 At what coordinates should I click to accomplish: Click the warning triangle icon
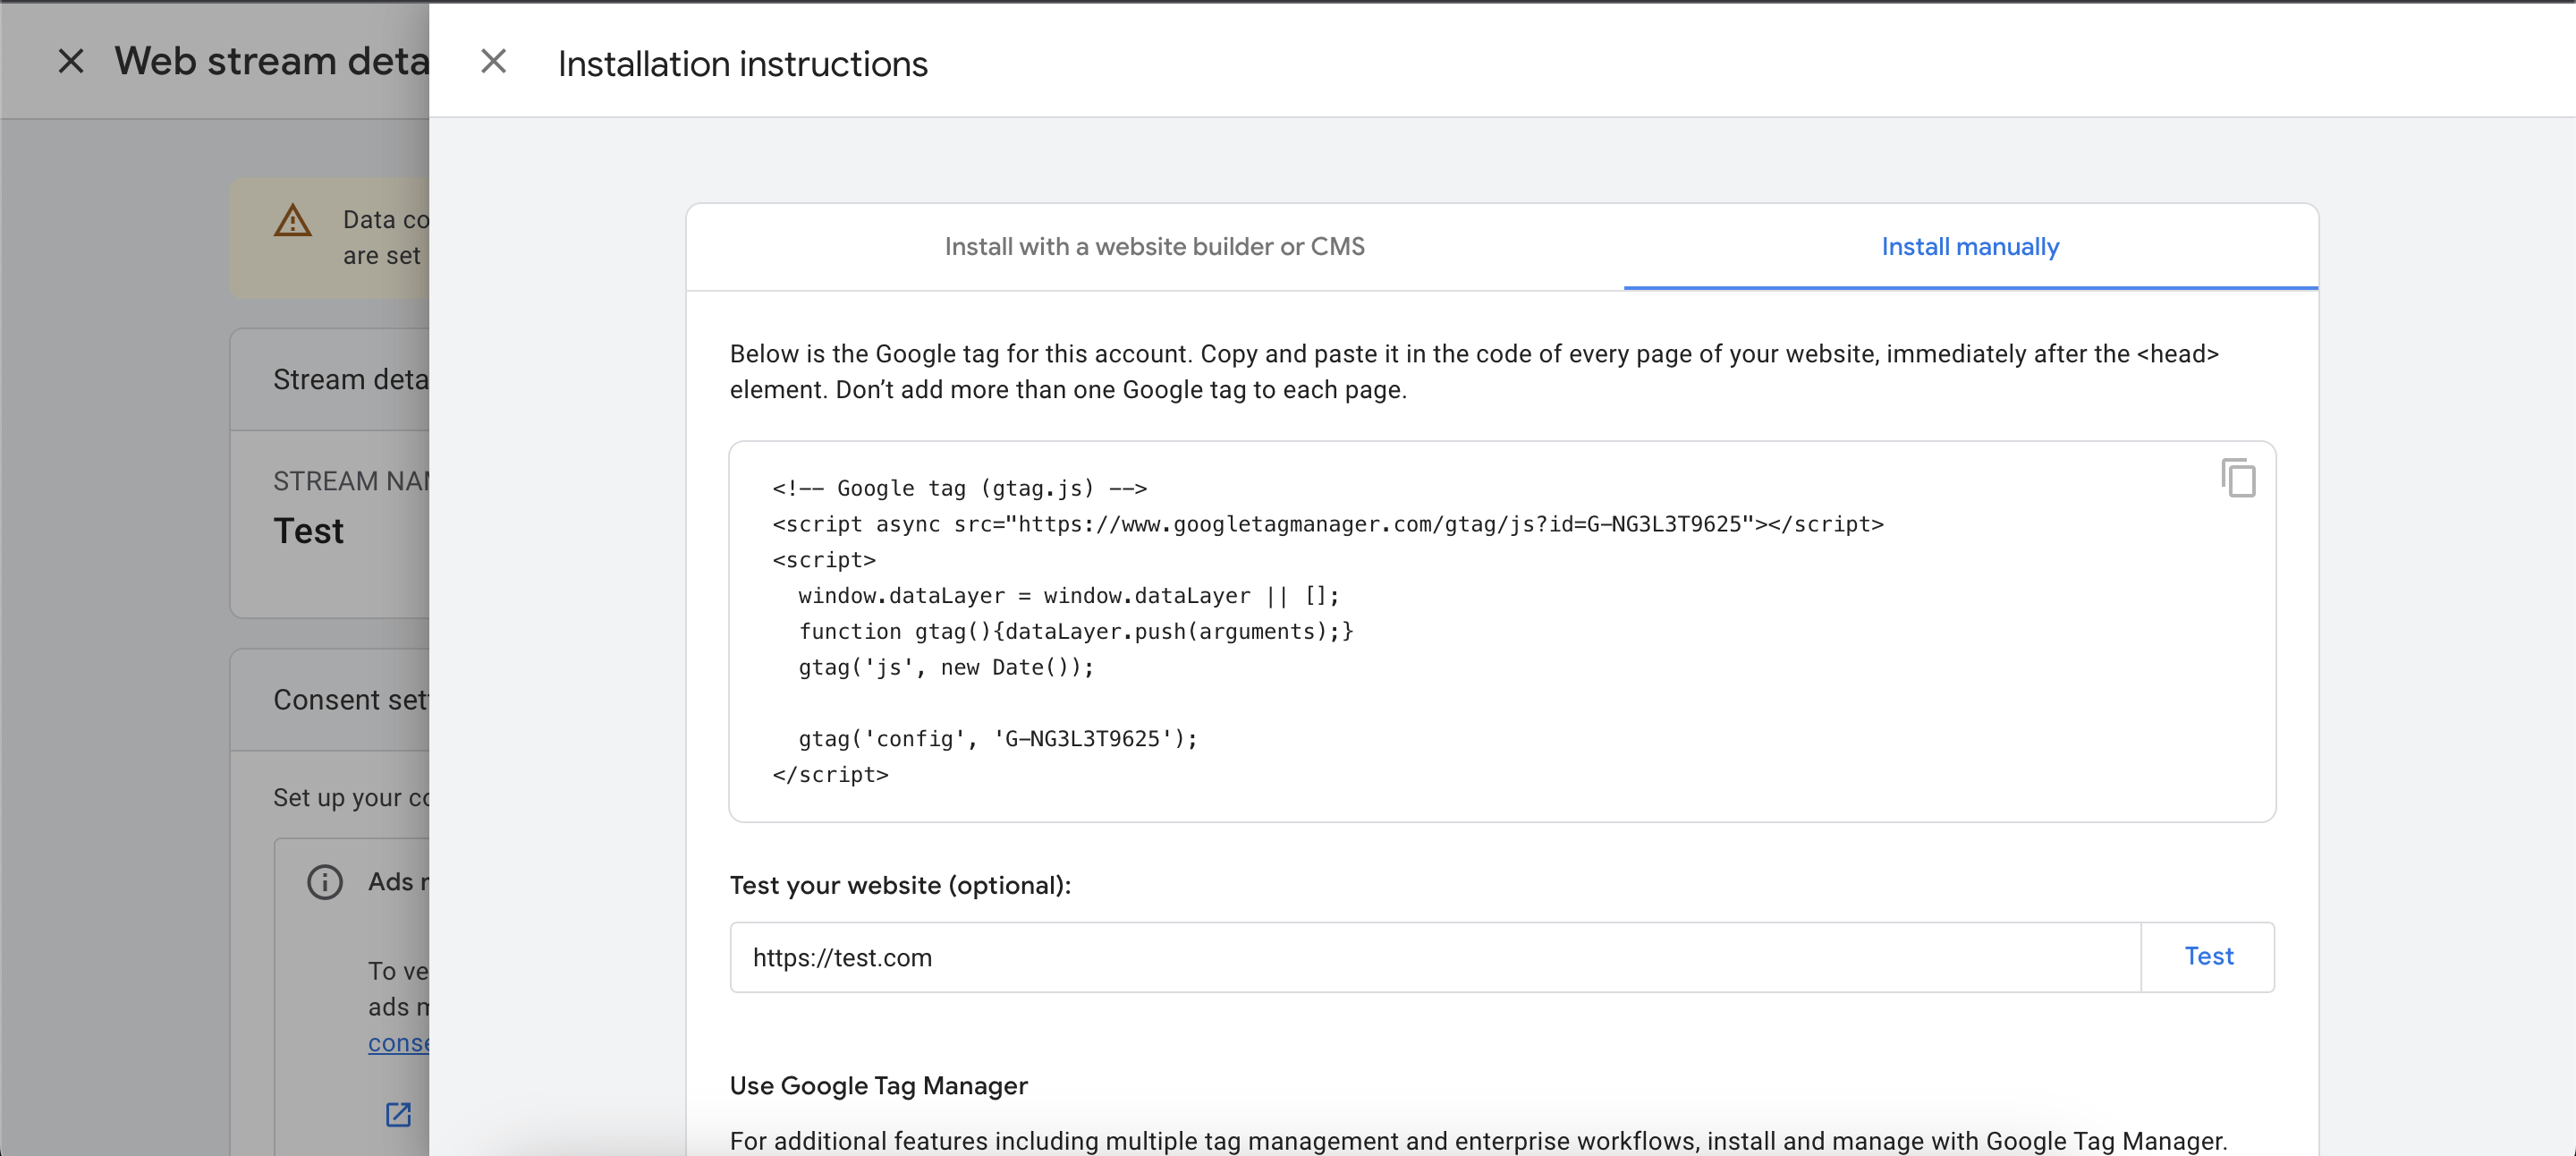(x=292, y=221)
